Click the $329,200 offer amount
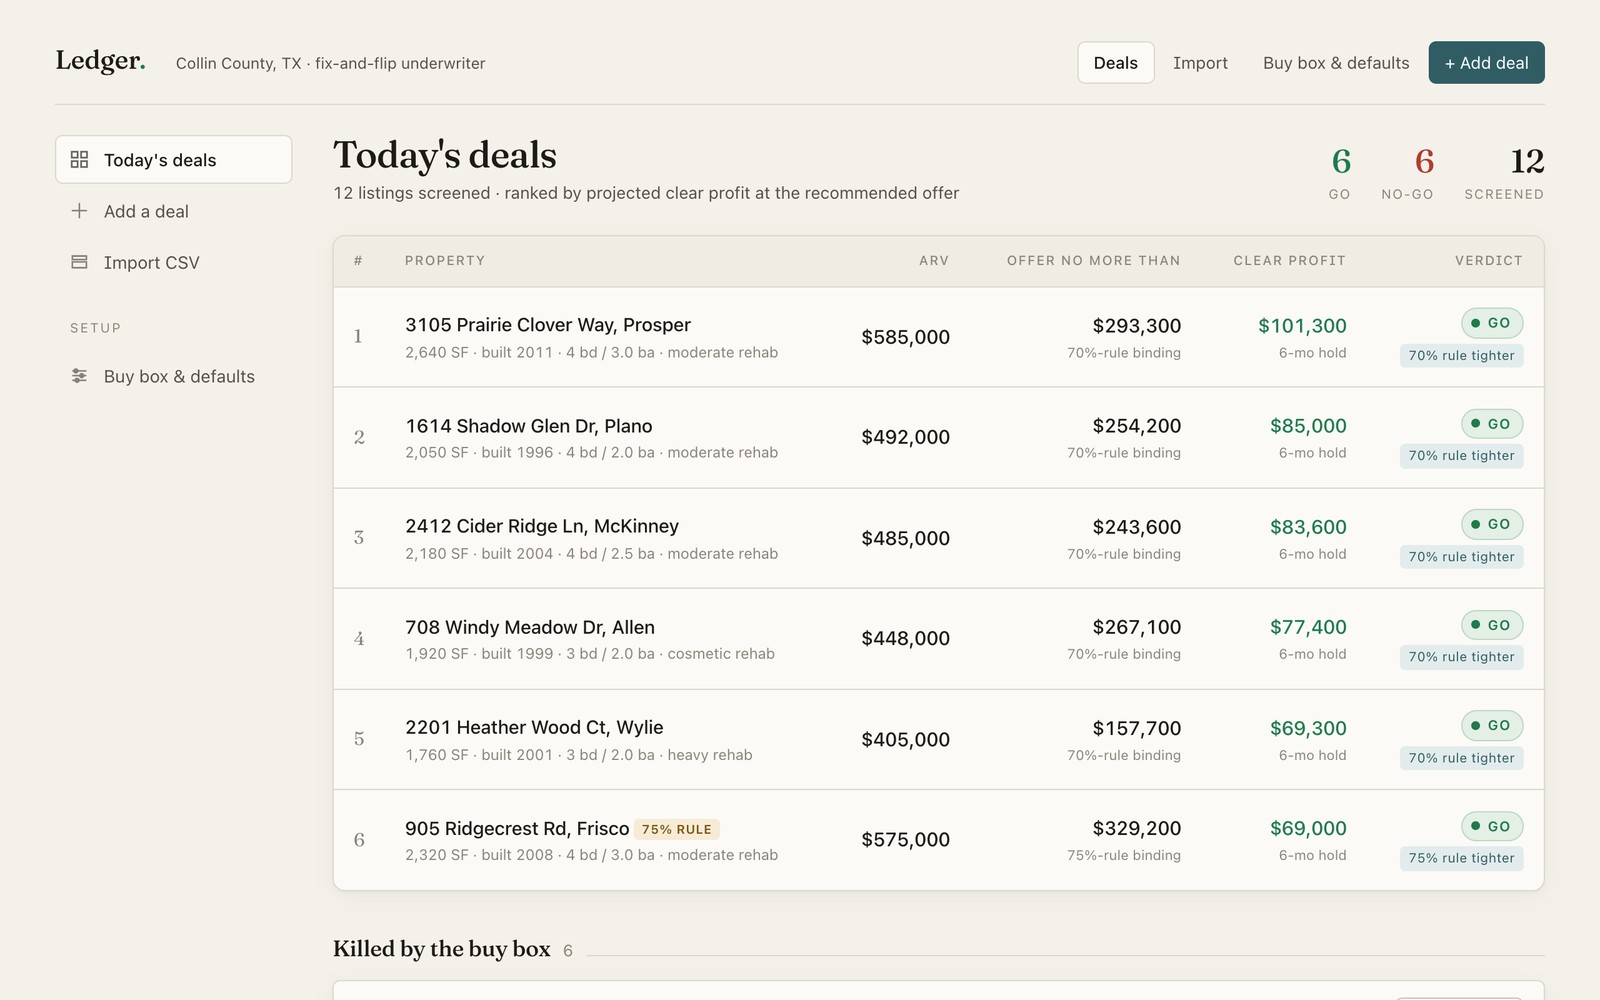The height and width of the screenshot is (1000, 1600). 1136,828
